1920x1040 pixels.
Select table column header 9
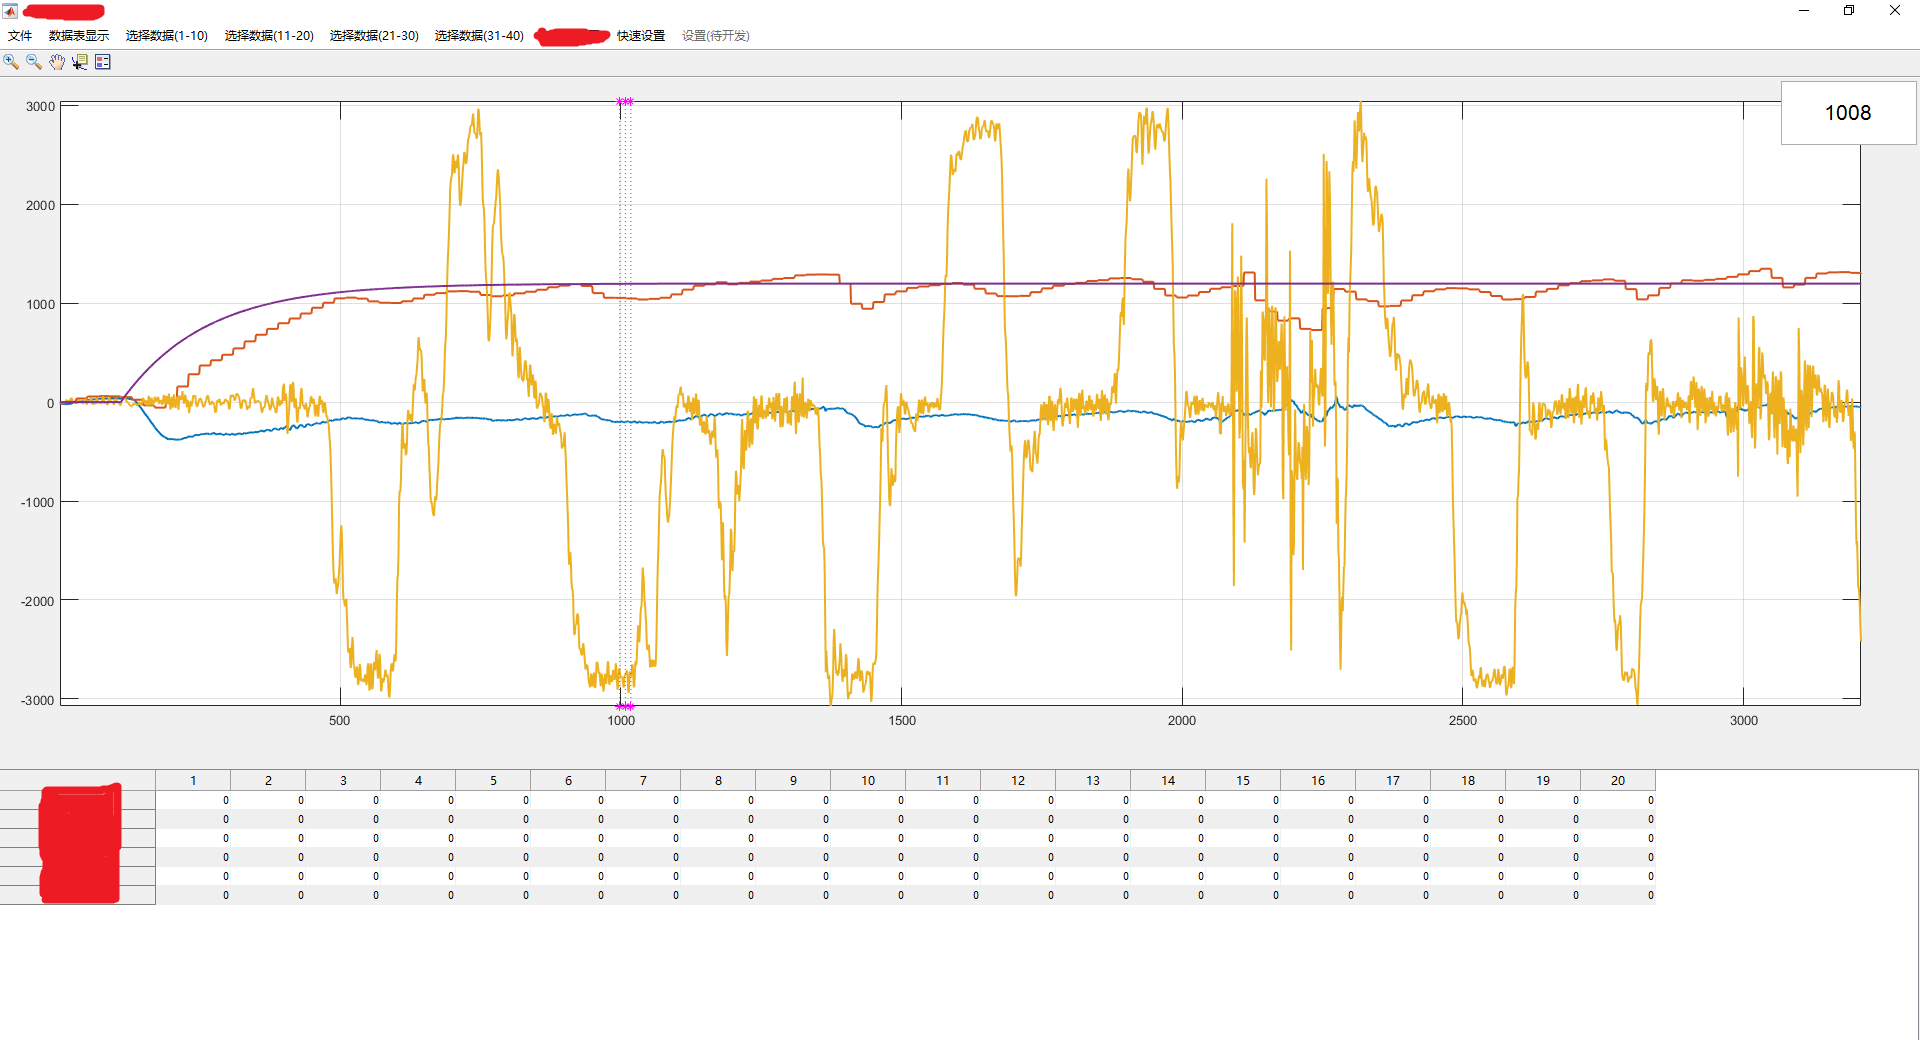coord(793,780)
